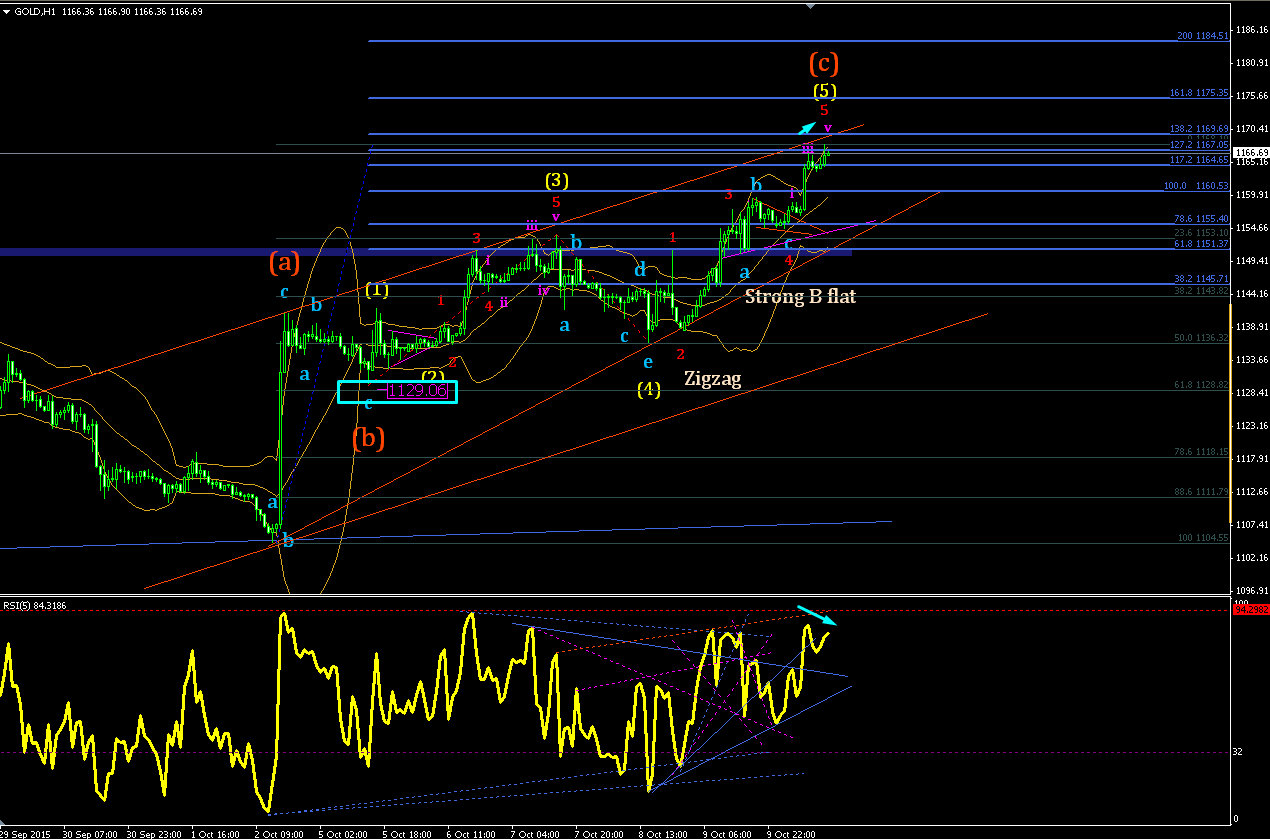
Task: Select the yellow (4) wave label
Action: click(649, 389)
